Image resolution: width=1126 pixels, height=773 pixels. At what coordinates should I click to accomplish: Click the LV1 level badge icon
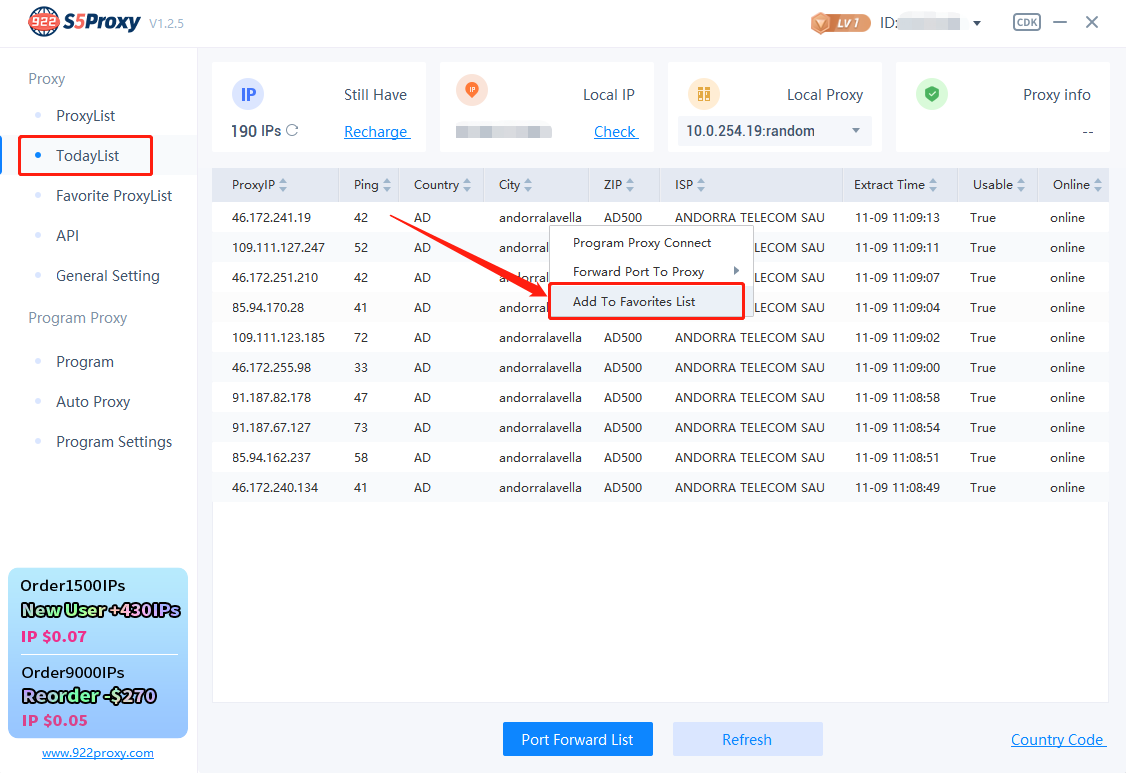click(x=840, y=23)
